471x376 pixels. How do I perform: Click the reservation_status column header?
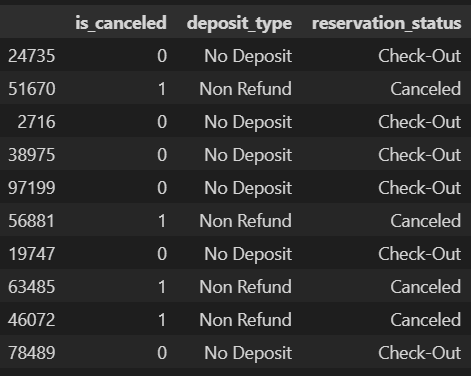(x=387, y=23)
